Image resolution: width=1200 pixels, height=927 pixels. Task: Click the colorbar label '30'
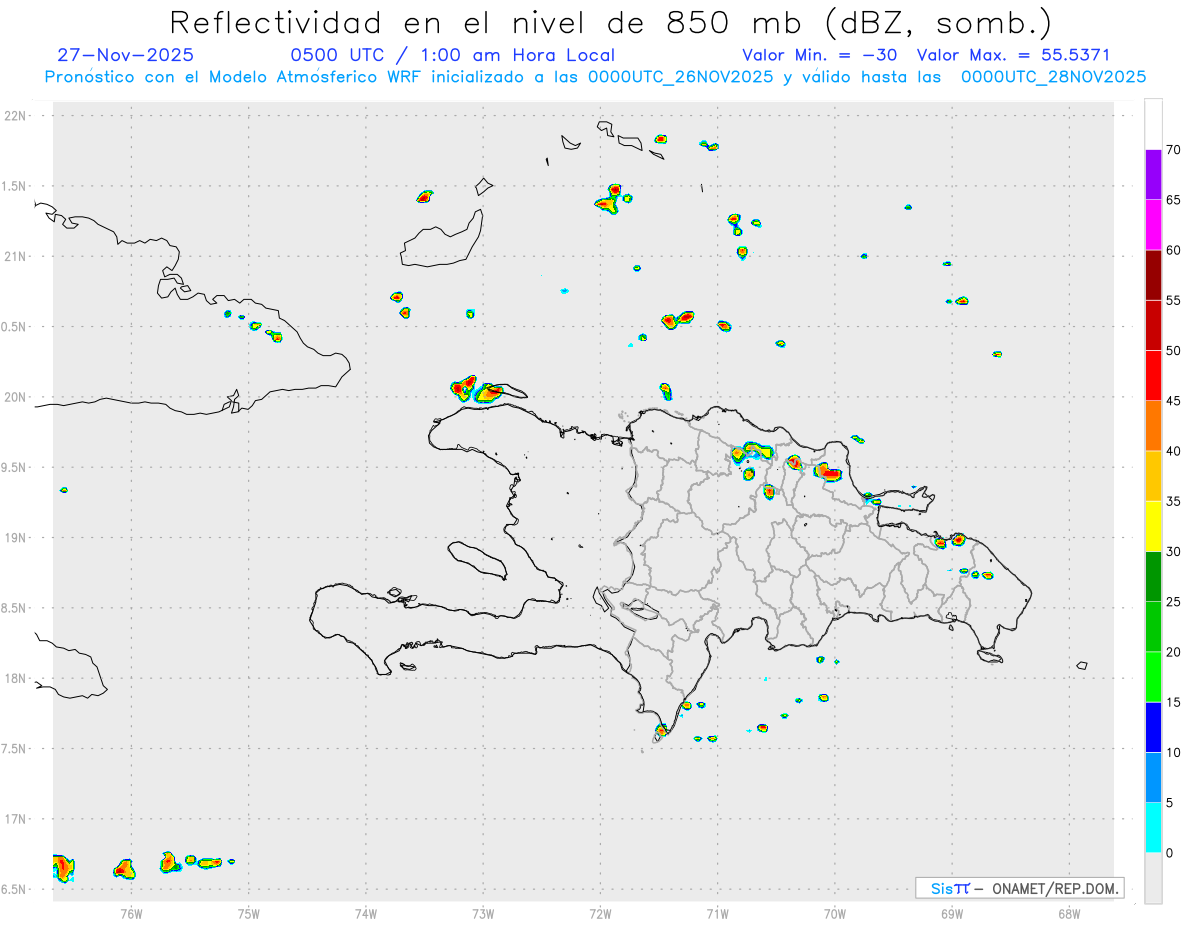coord(1173,552)
